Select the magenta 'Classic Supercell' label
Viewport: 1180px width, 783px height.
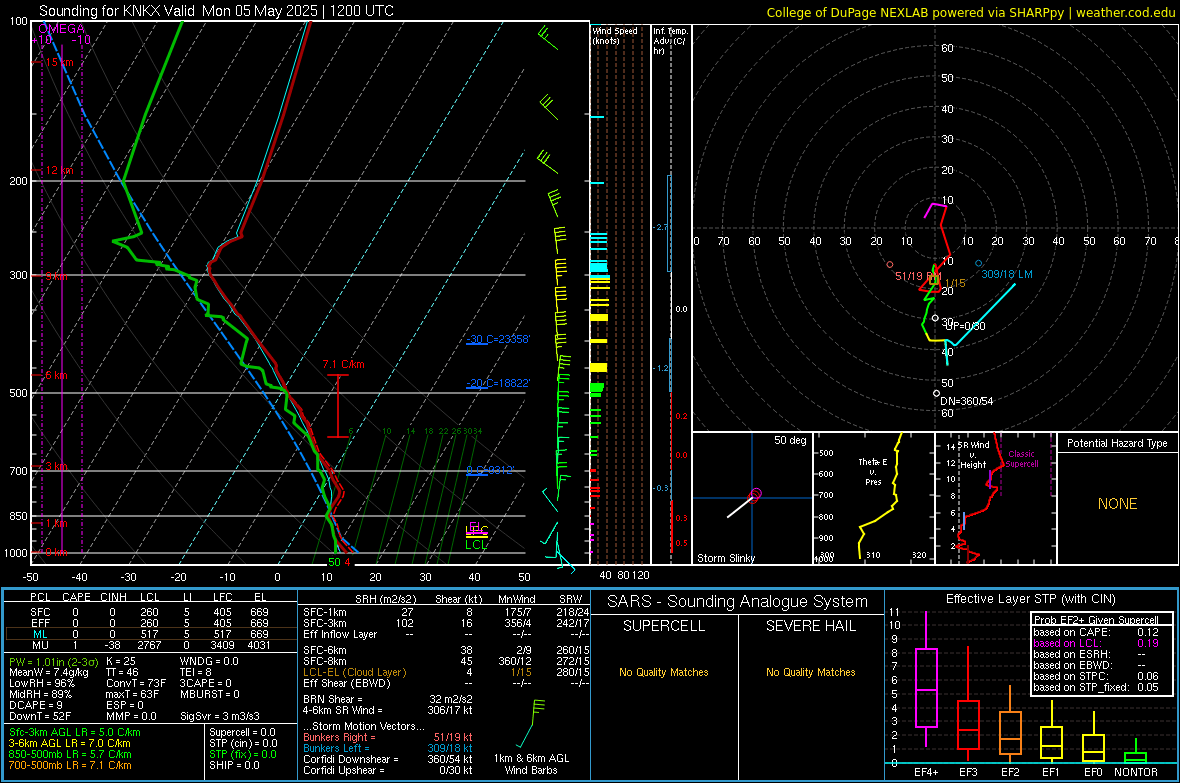[1021, 459]
